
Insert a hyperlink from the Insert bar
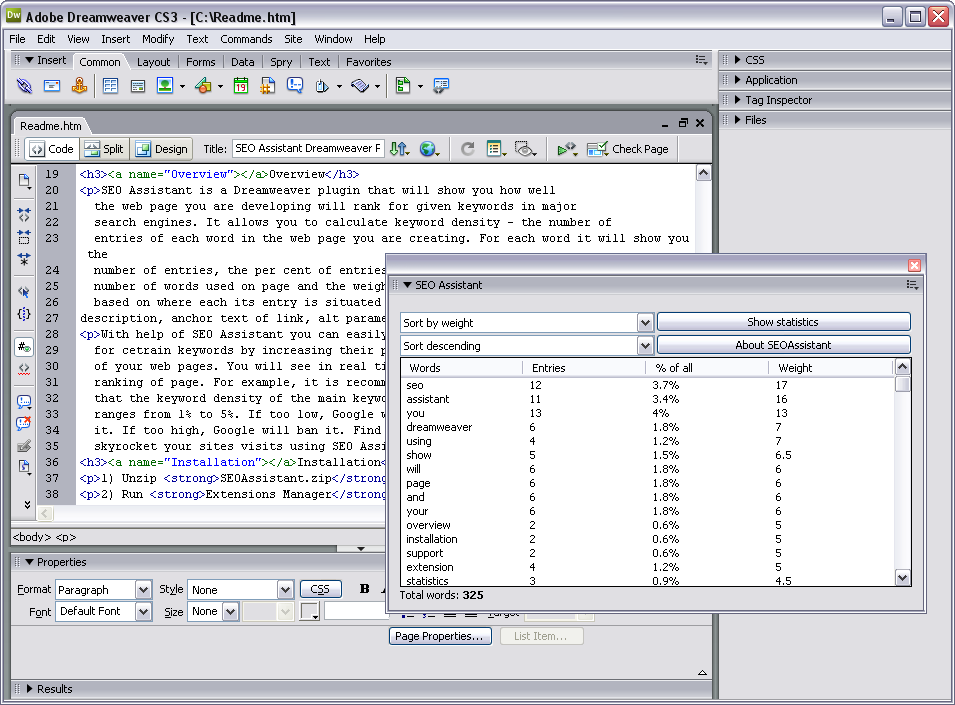(x=24, y=87)
